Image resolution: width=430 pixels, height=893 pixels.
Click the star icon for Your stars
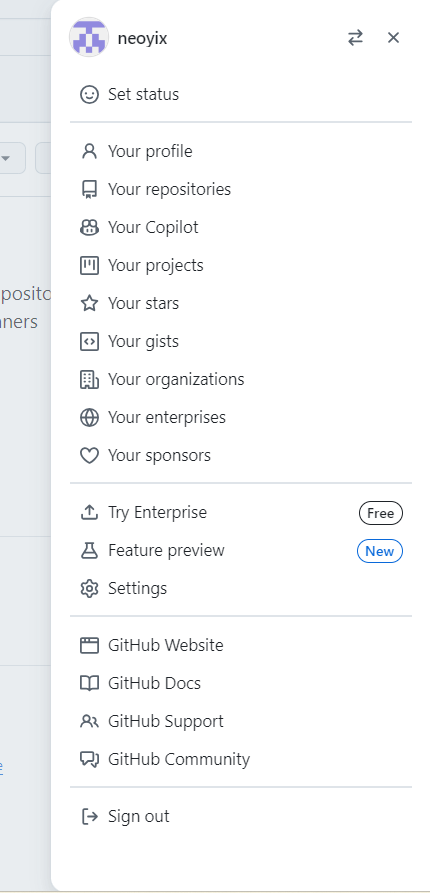click(89, 303)
